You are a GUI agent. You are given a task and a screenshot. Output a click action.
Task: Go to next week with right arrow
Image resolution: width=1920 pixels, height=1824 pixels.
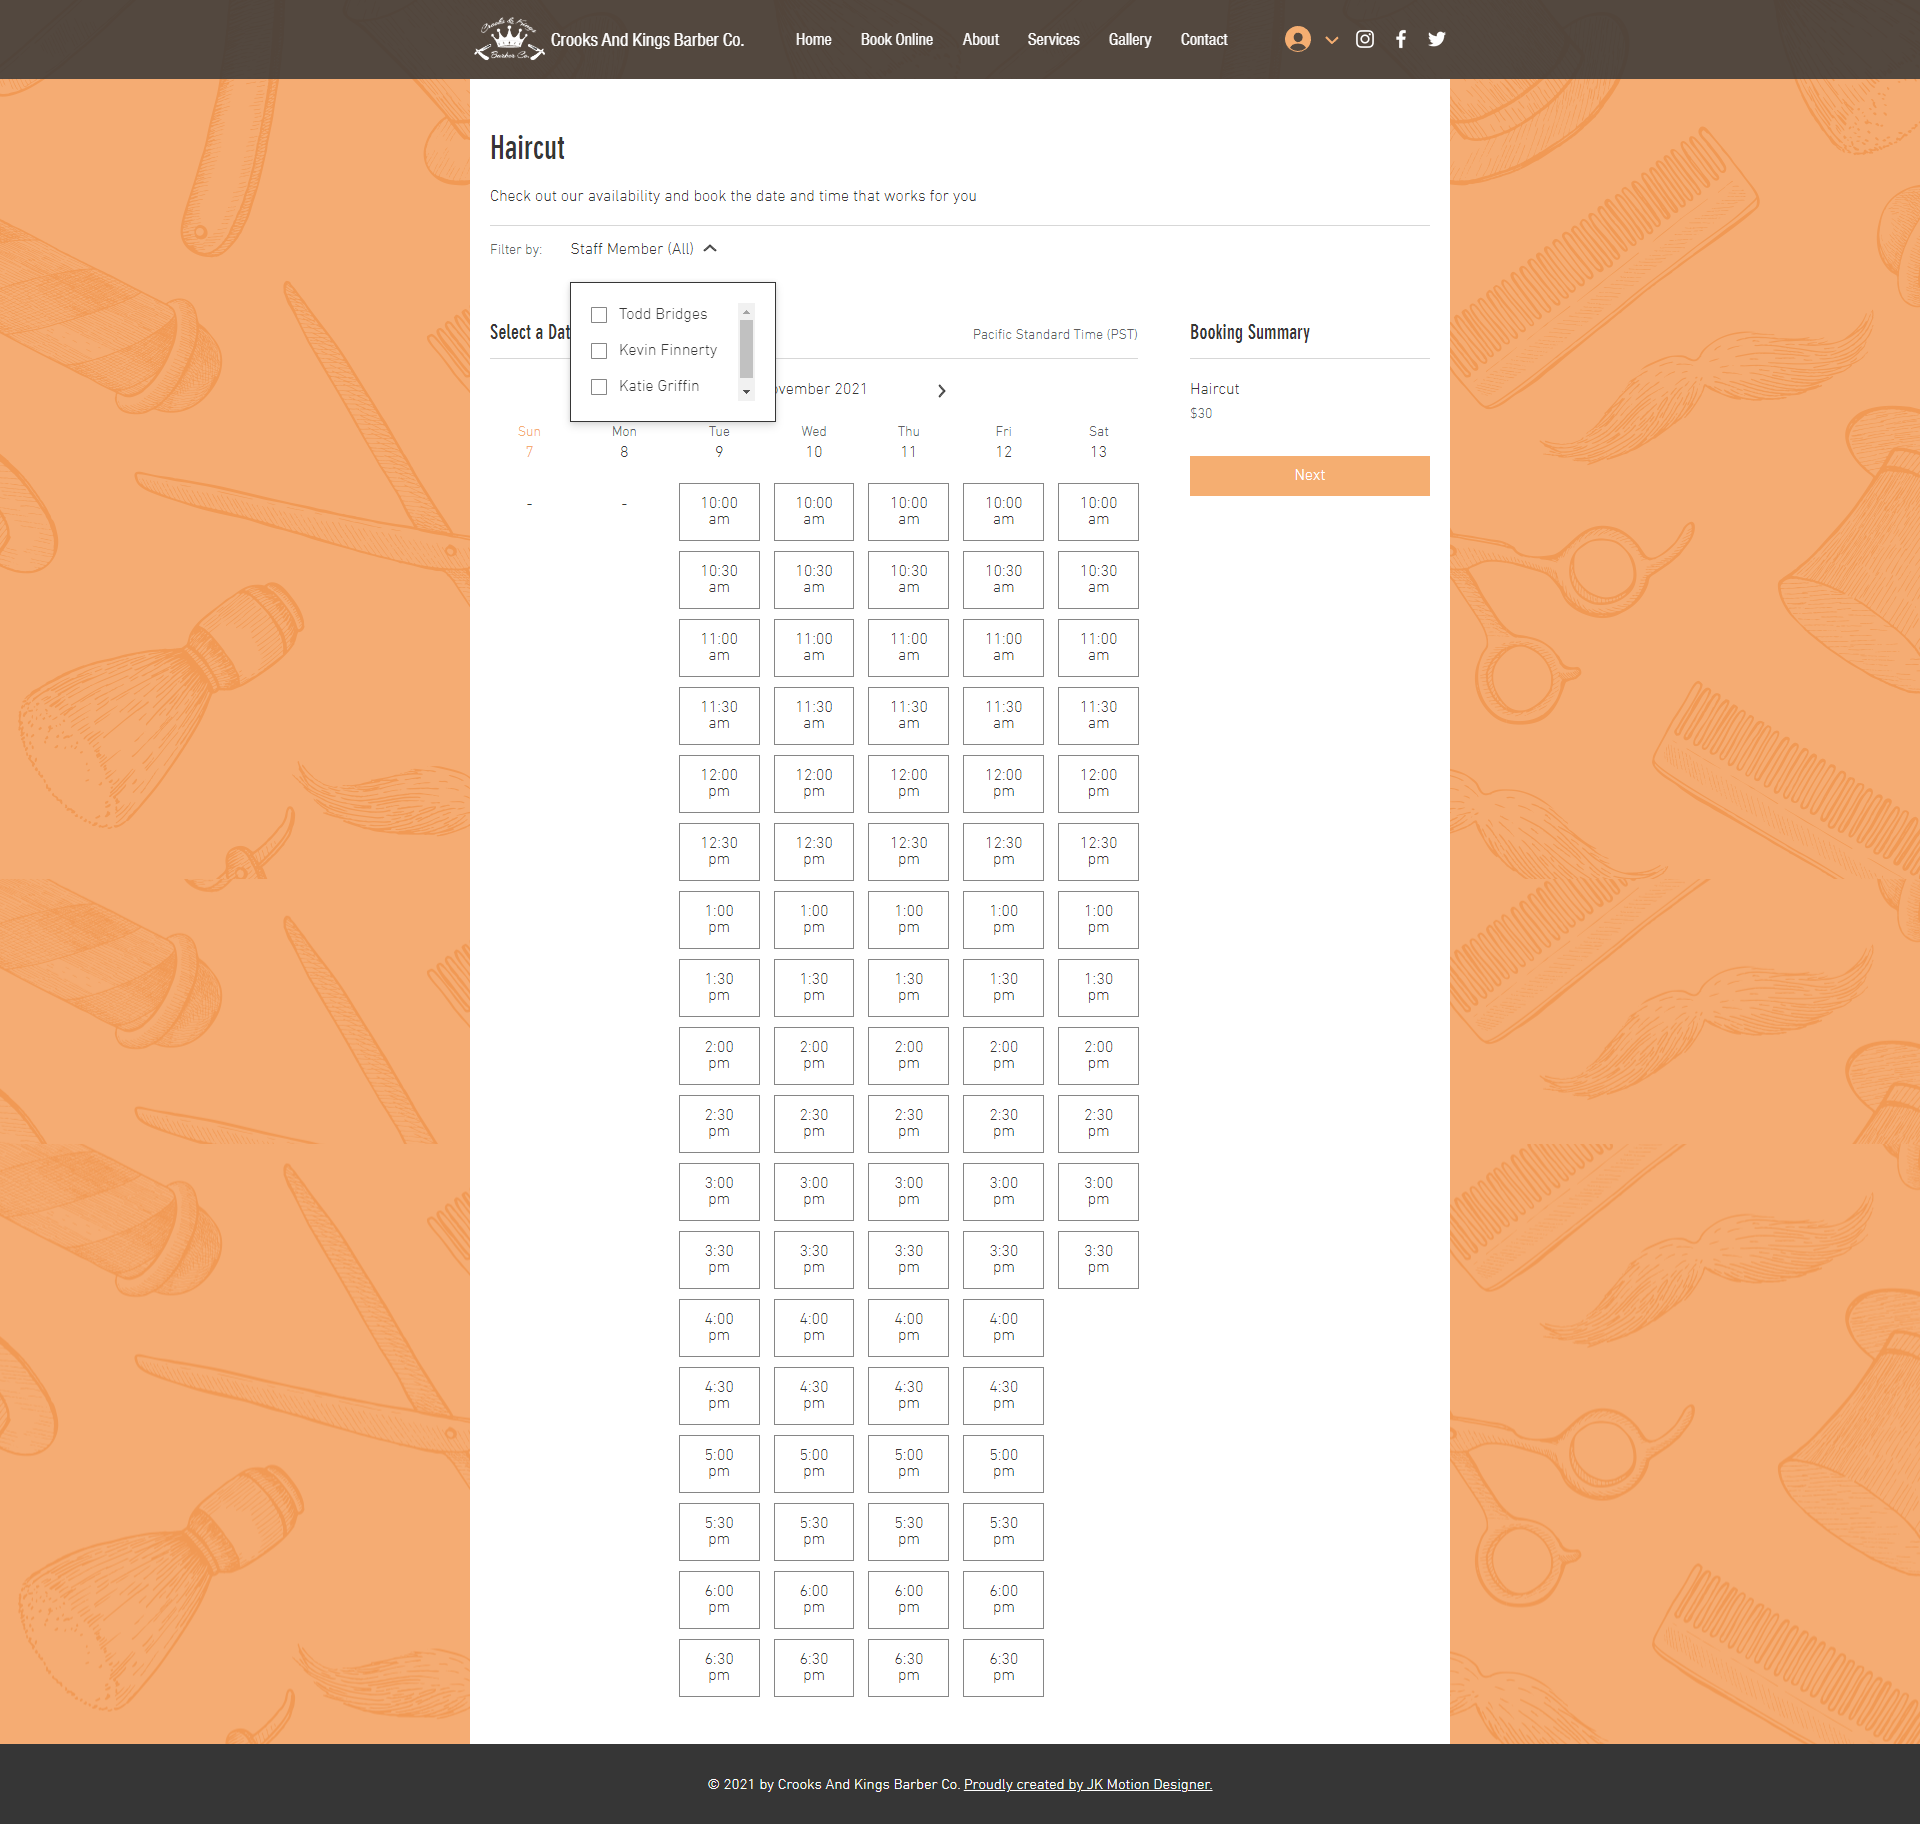click(941, 391)
